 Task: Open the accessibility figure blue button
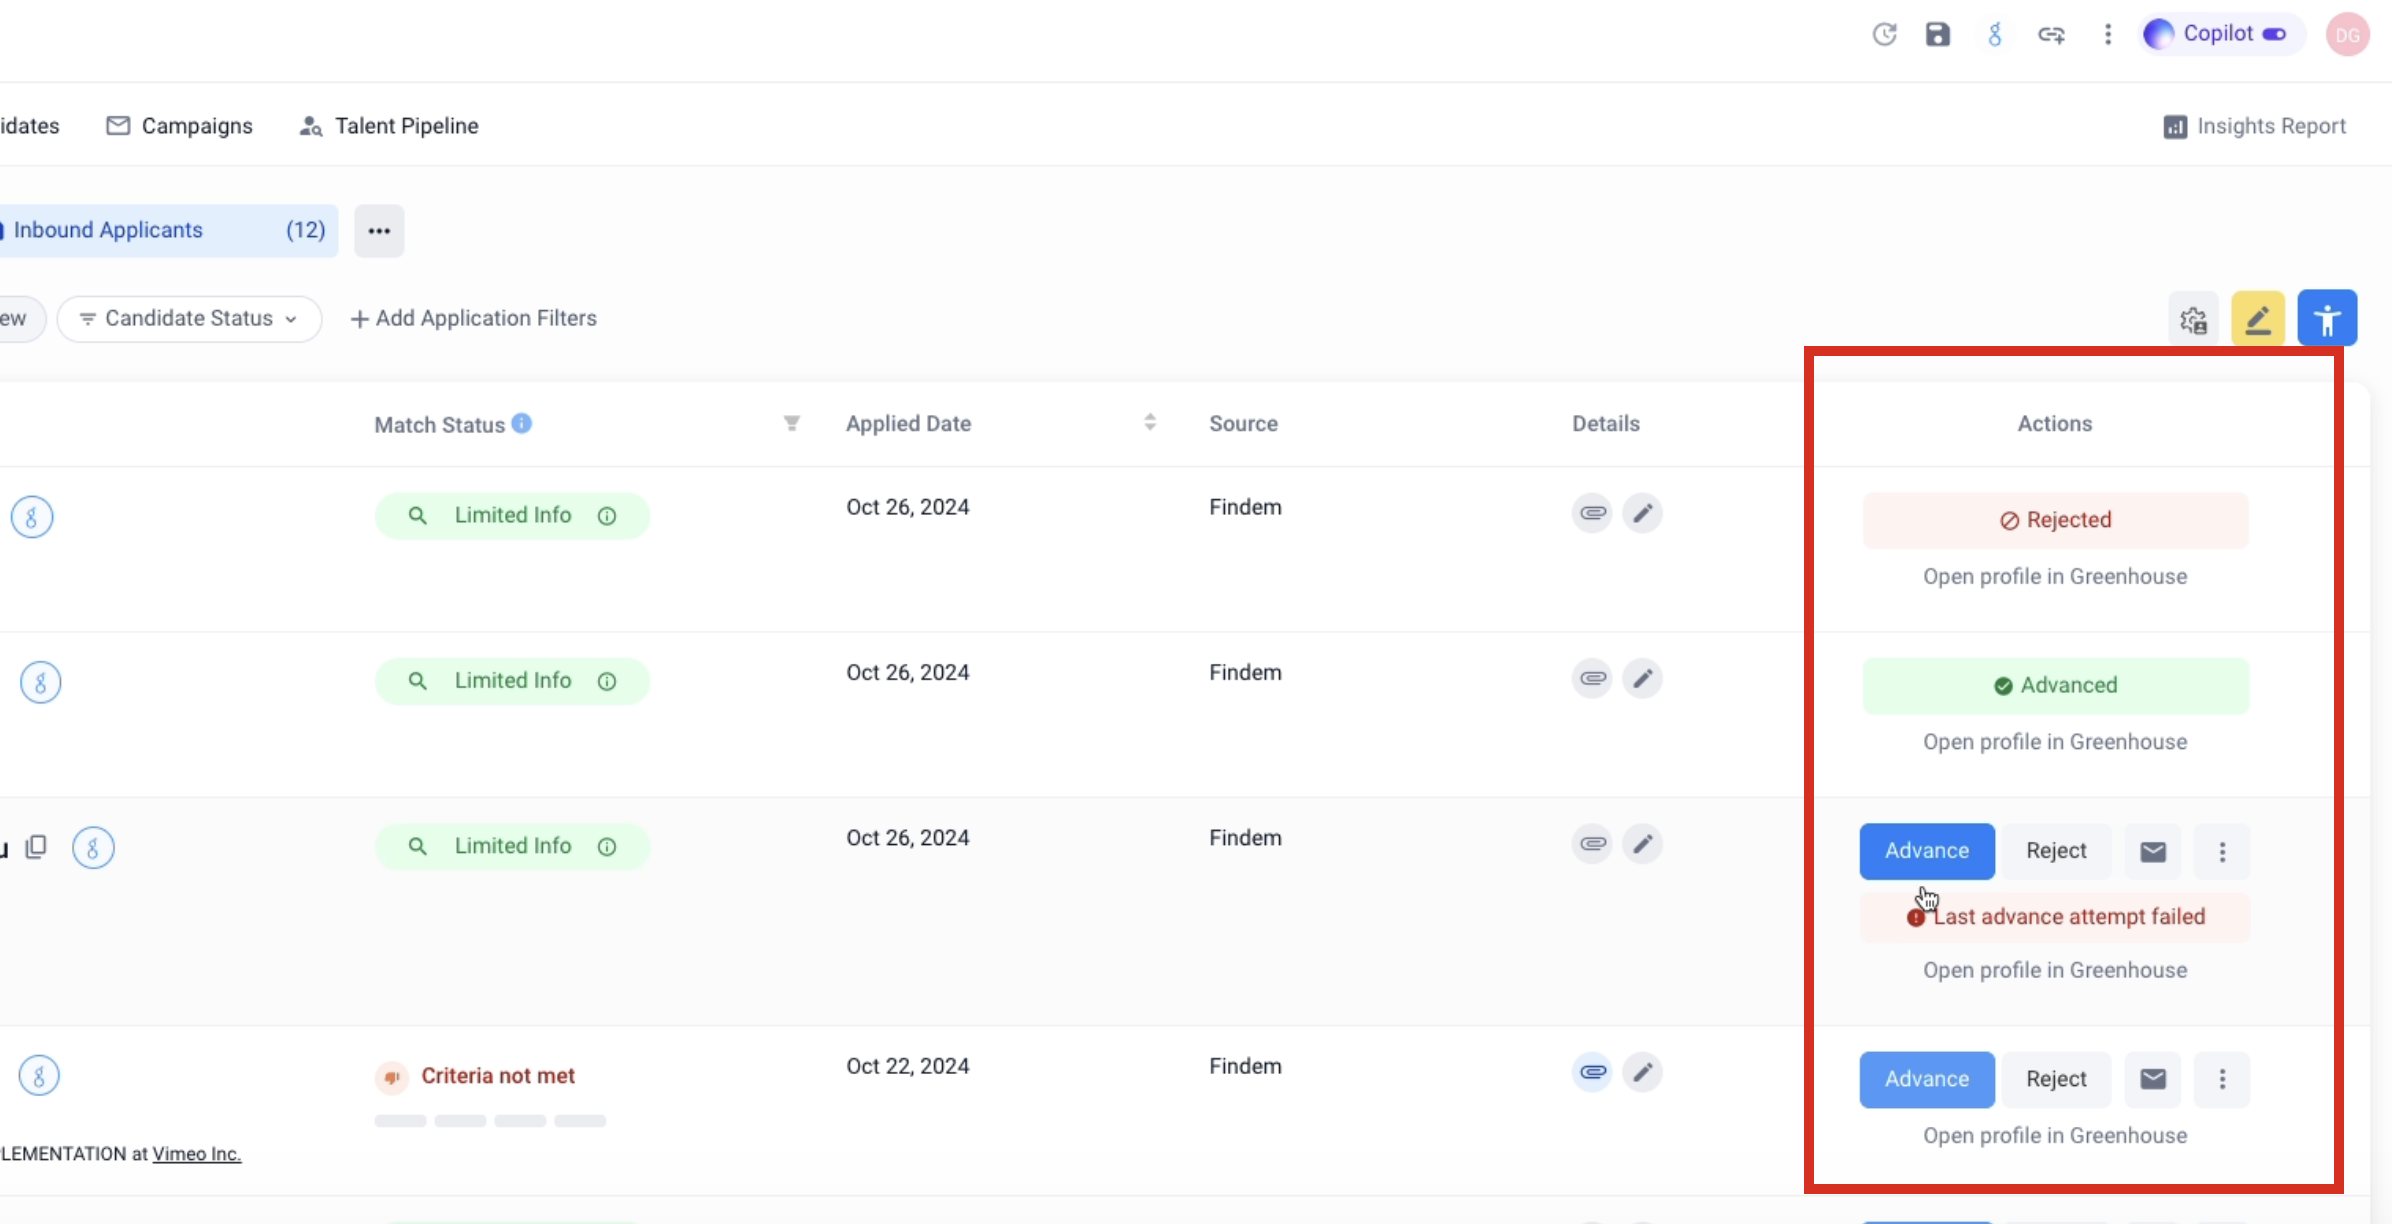coord(2327,318)
